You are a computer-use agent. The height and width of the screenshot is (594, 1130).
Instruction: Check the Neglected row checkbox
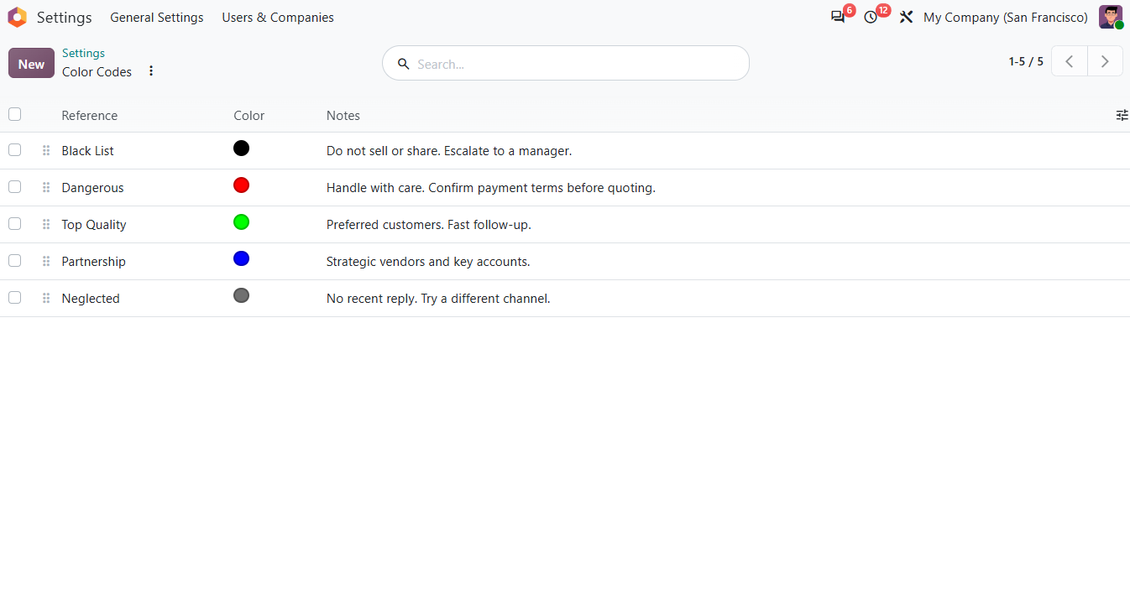(x=14, y=297)
